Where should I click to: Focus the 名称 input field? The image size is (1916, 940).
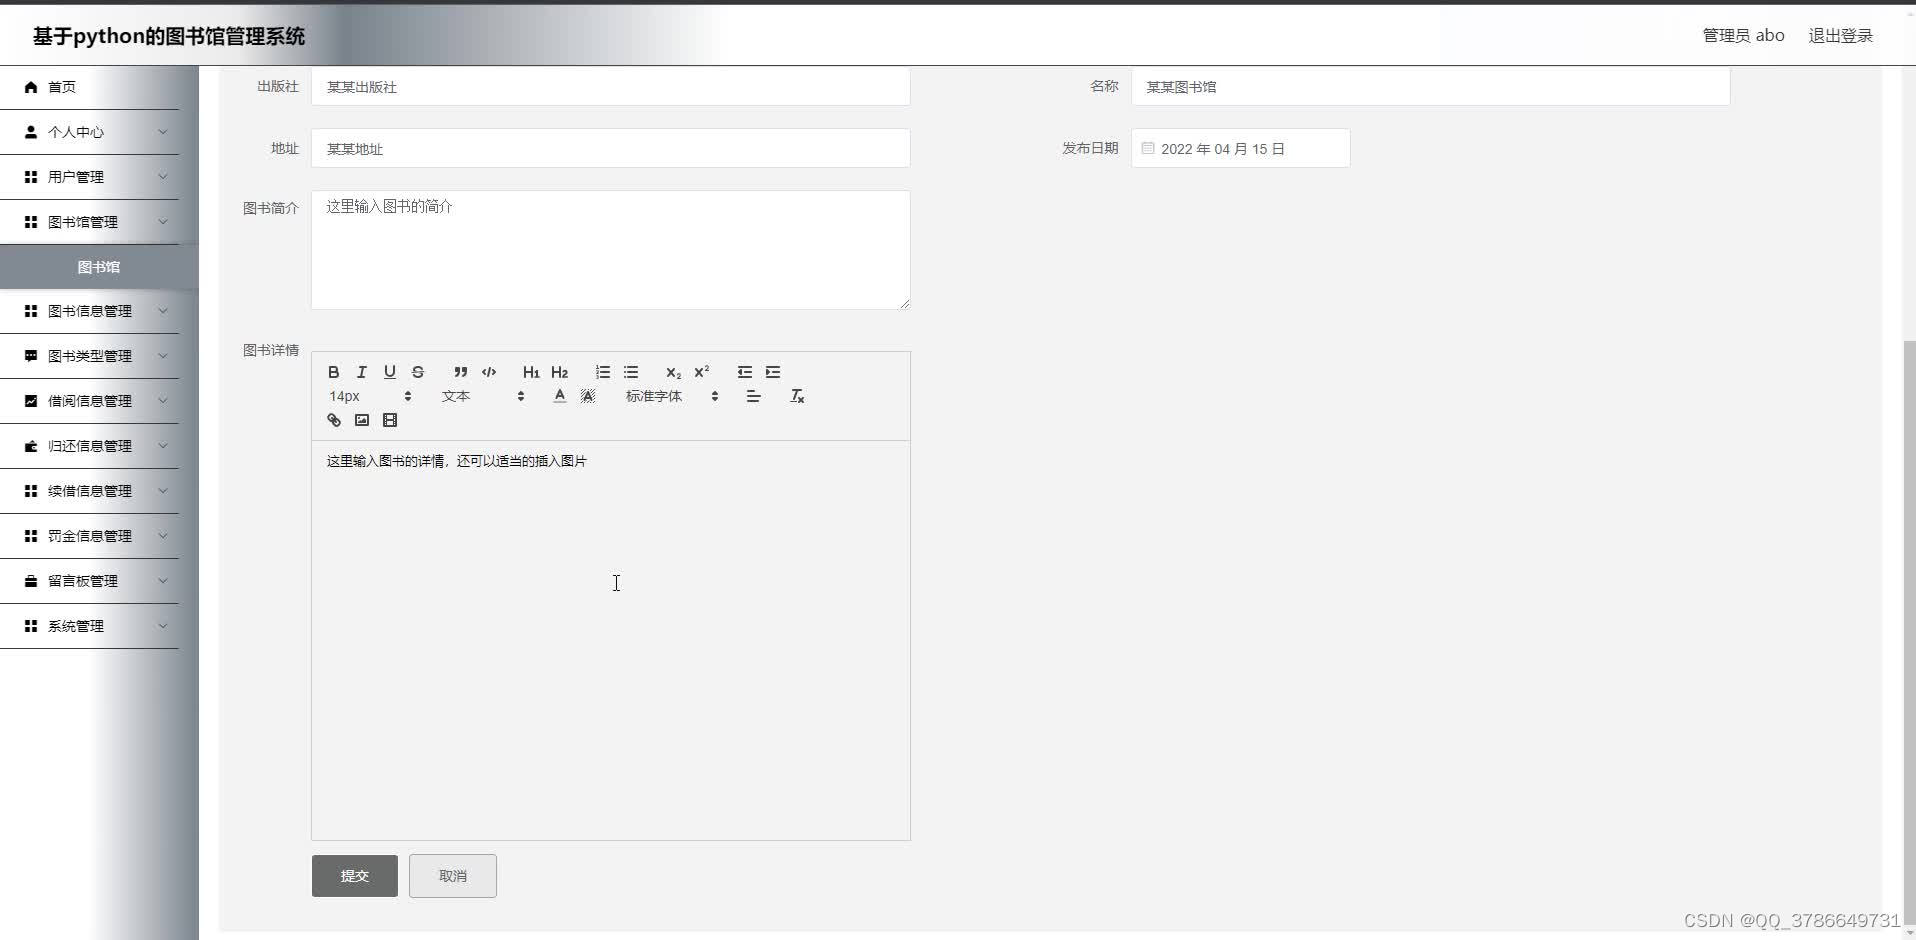pos(1431,87)
